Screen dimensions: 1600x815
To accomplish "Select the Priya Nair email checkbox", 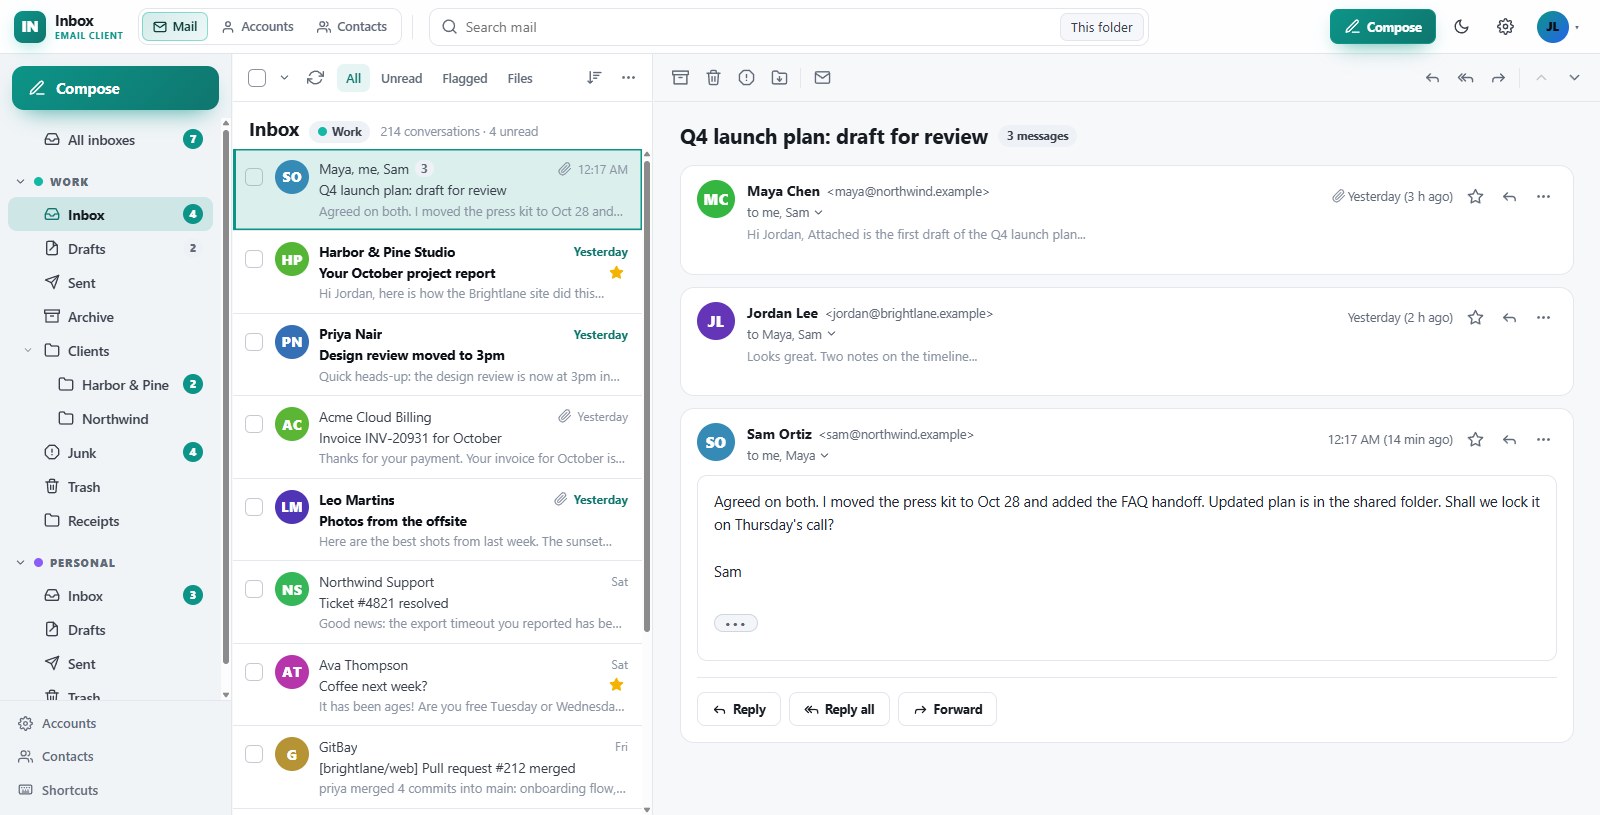I will pos(254,342).
